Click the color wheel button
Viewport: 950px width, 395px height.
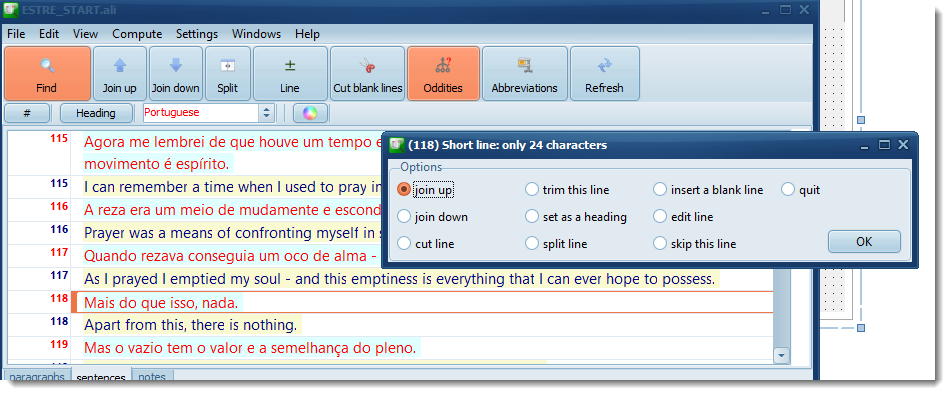(x=310, y=113)
